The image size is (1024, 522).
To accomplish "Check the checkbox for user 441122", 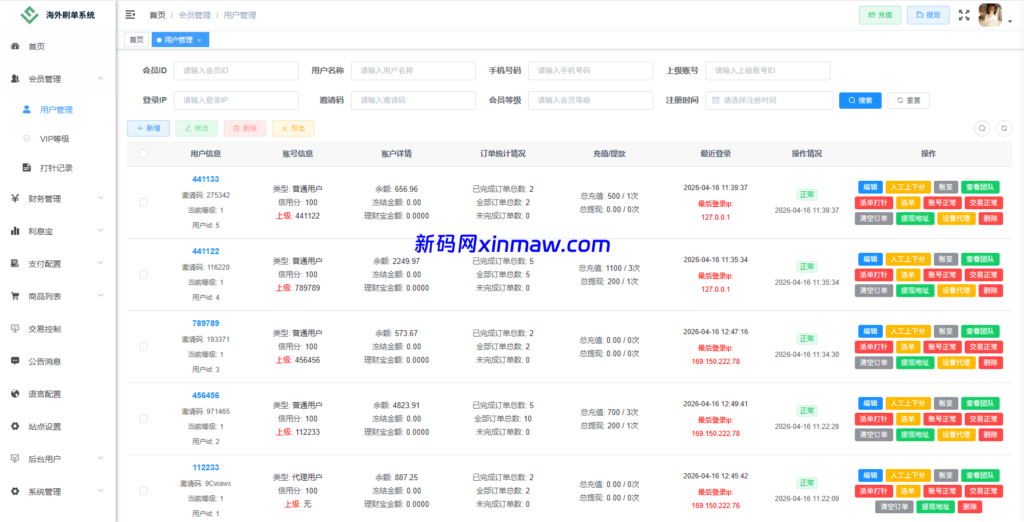I will coord(144,274).
